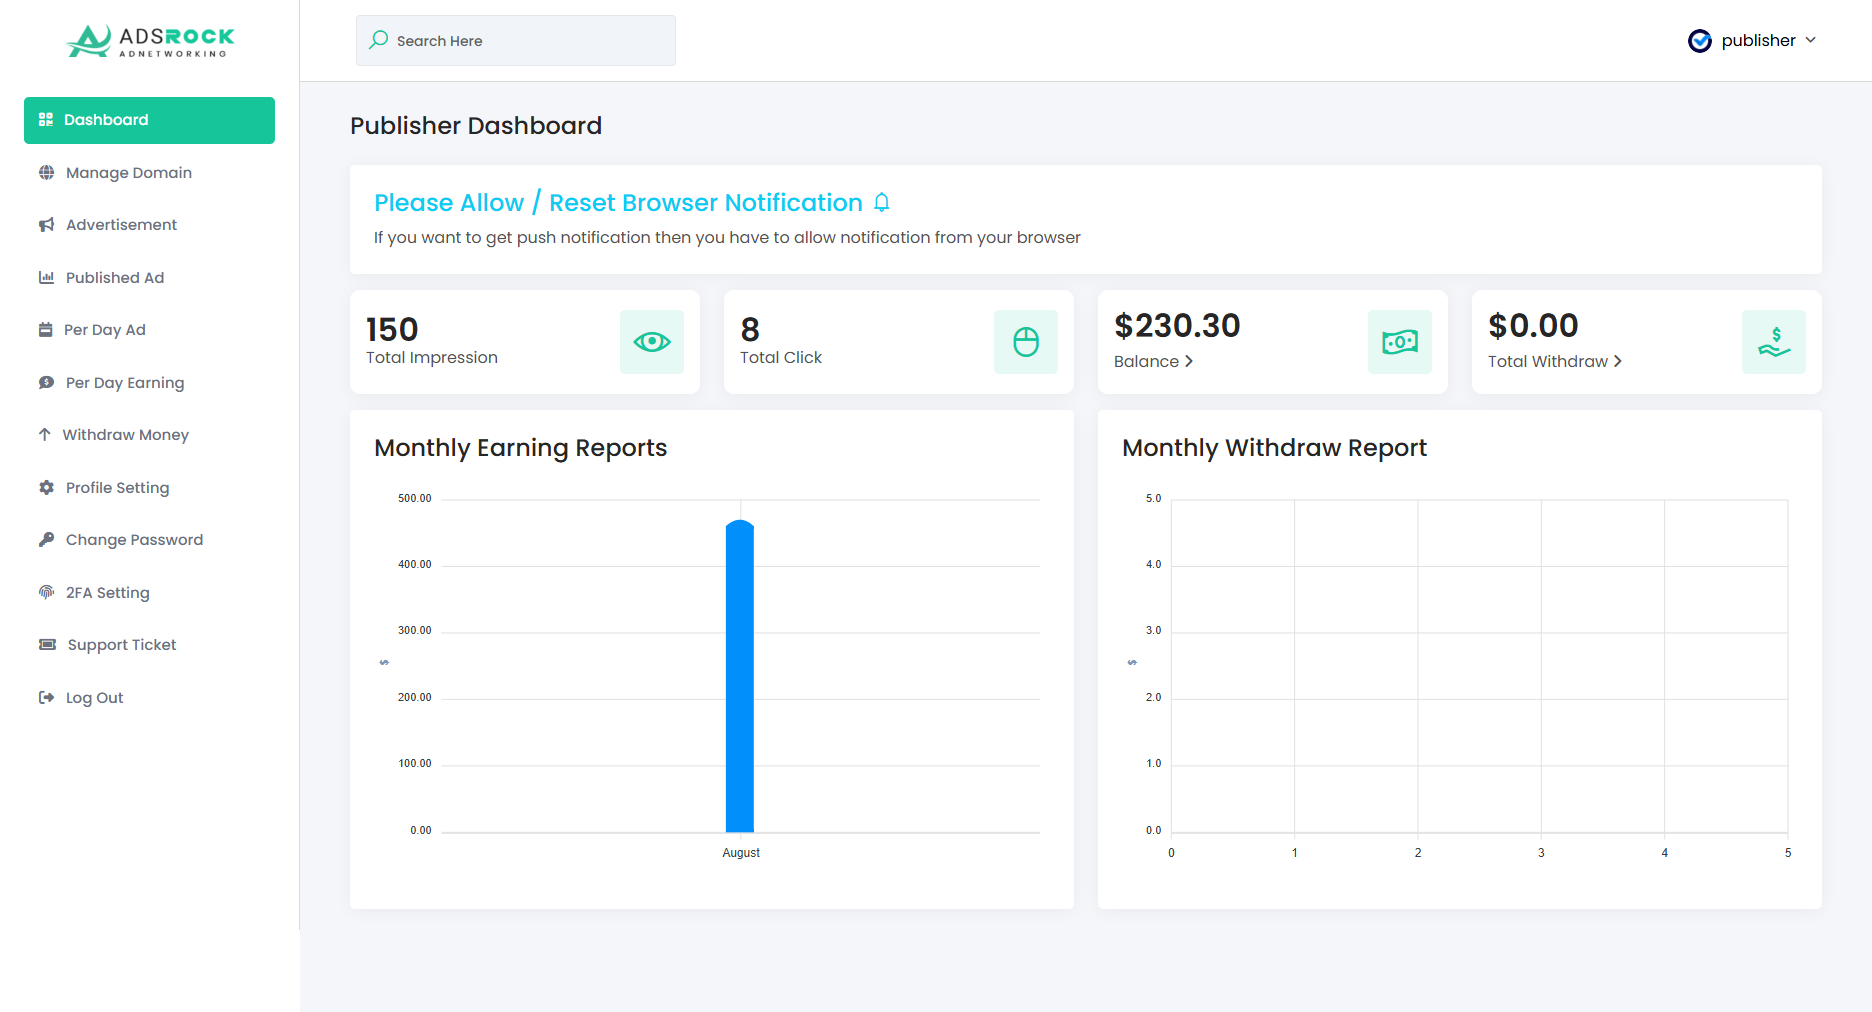The image size is (1872, 1012).
Task: Click the Please Allow / Reset Browser Notification link
Action: tap(617, 202)
